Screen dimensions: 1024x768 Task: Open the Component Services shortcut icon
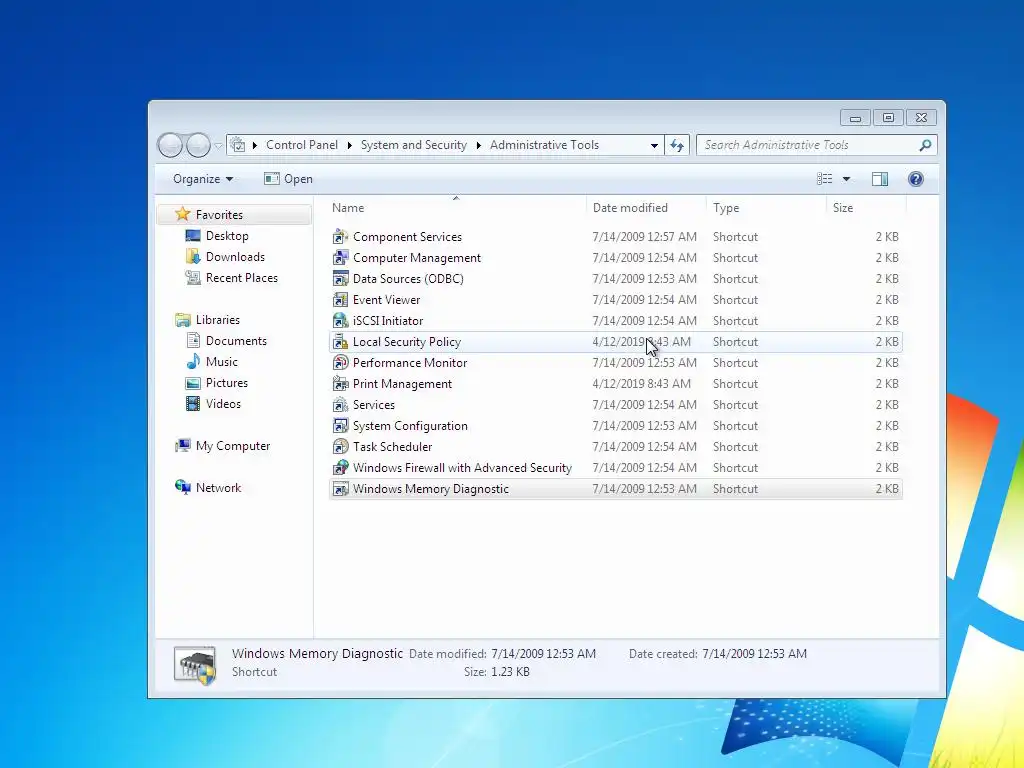(340, 236)
